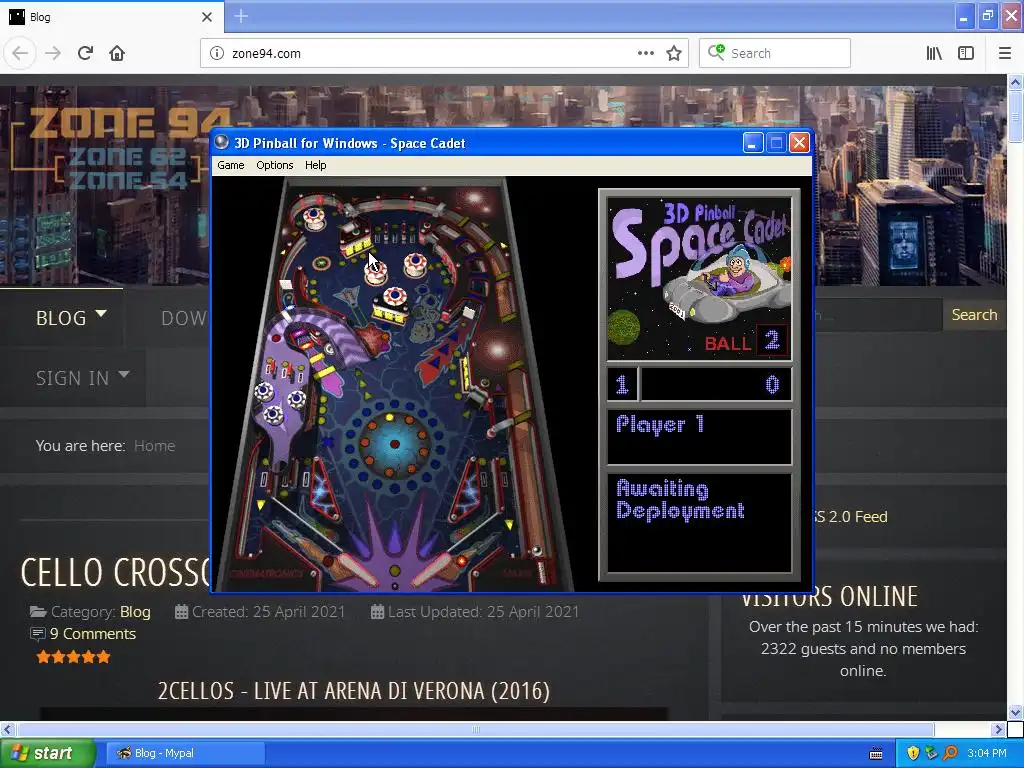
Task: Close the 3D Pinball window
Action: [x=799, y=142]
